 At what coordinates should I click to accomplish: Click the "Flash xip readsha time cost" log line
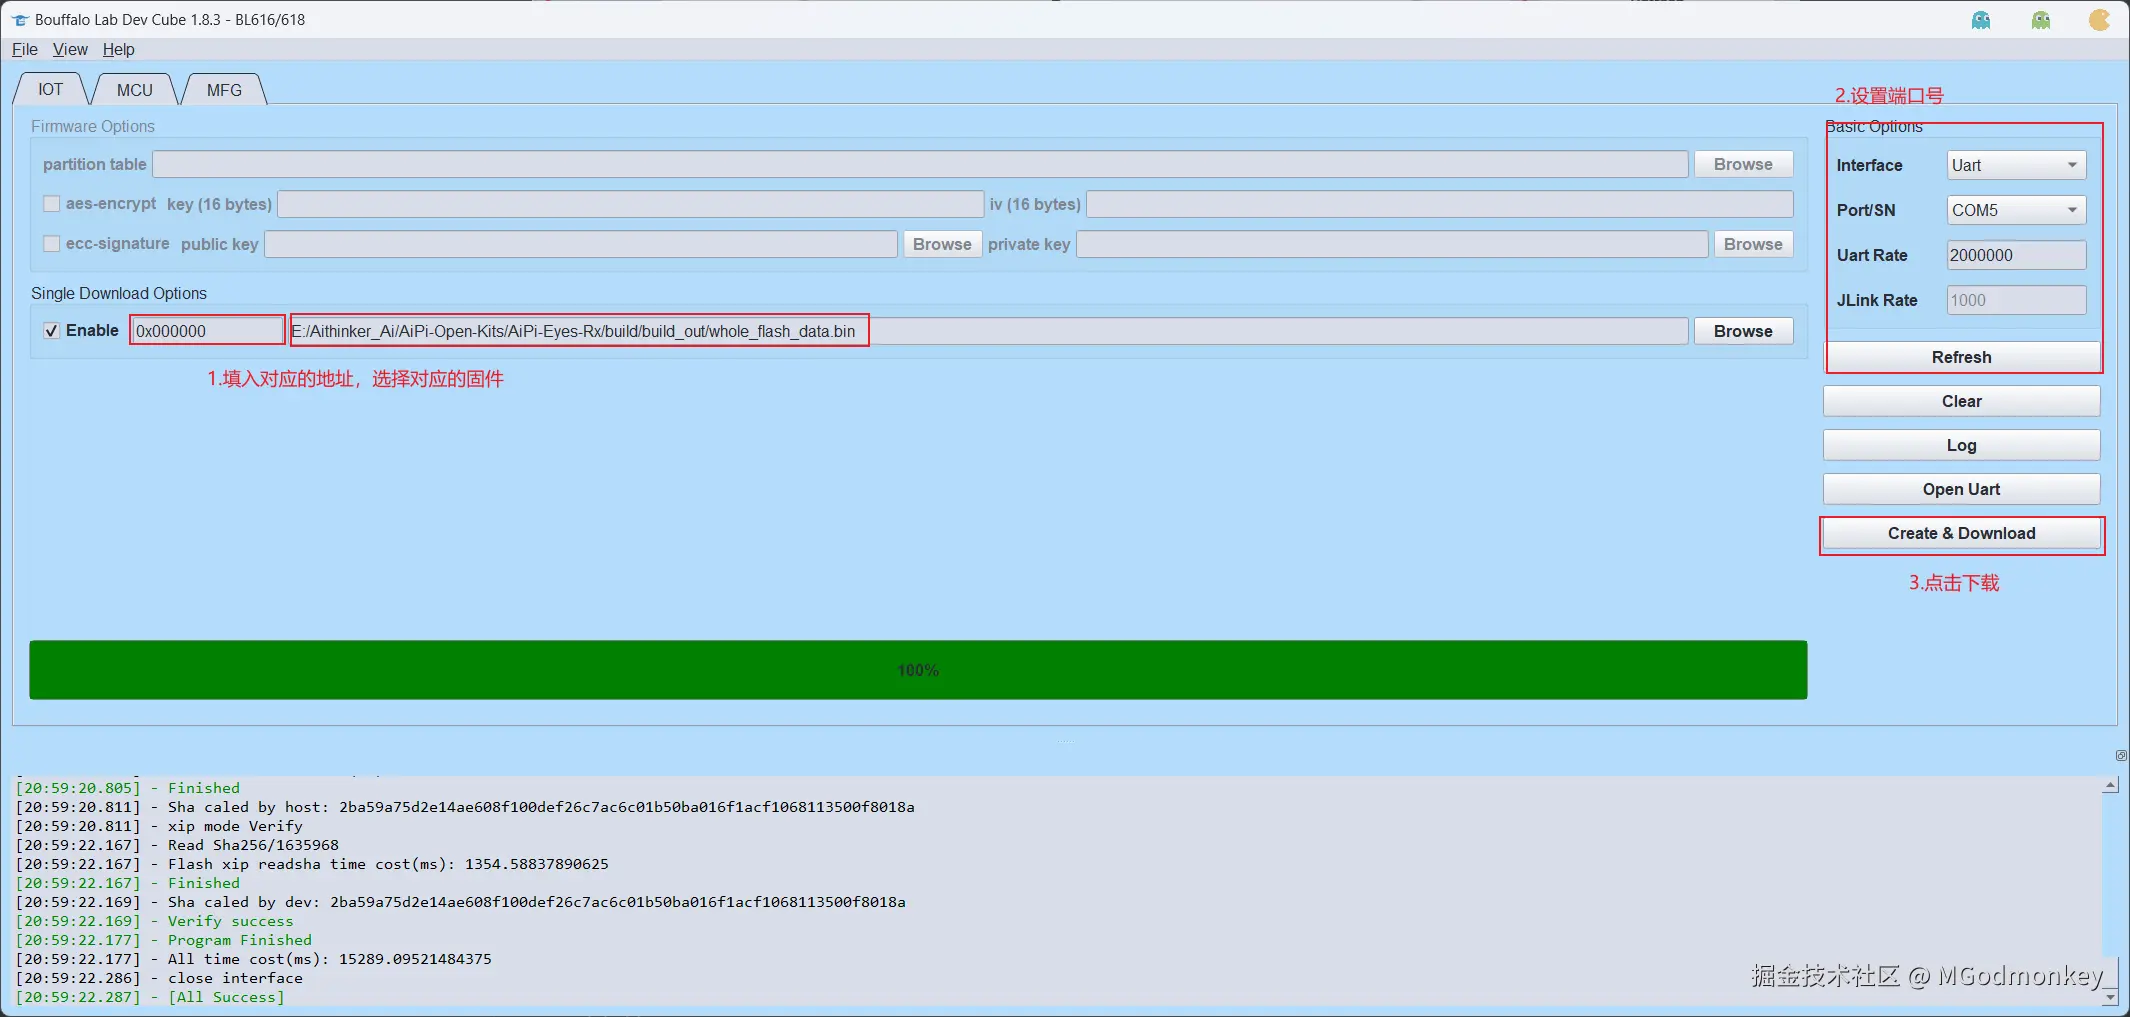point(312,864)
